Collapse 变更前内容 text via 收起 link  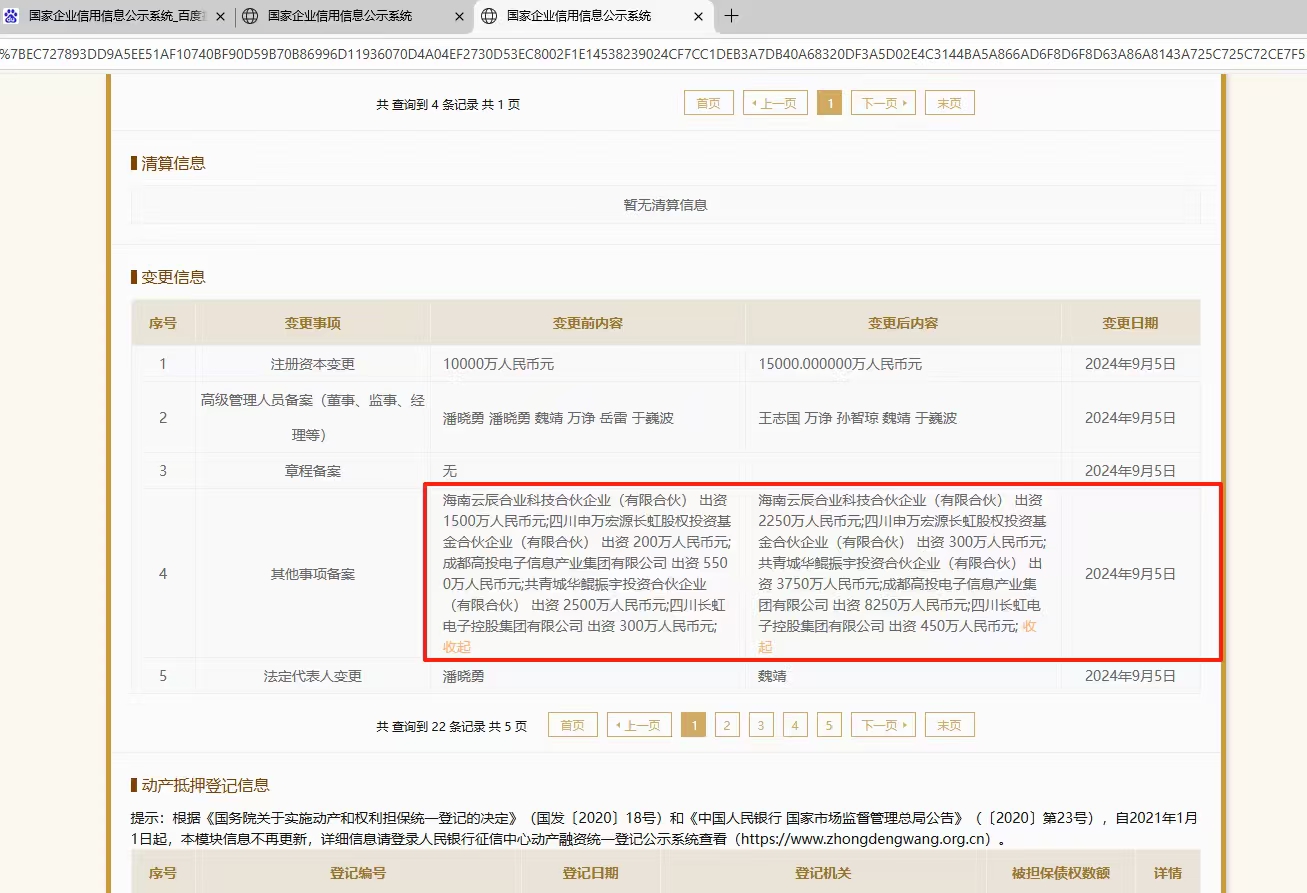pyautogui.click(x=457, y=647)
